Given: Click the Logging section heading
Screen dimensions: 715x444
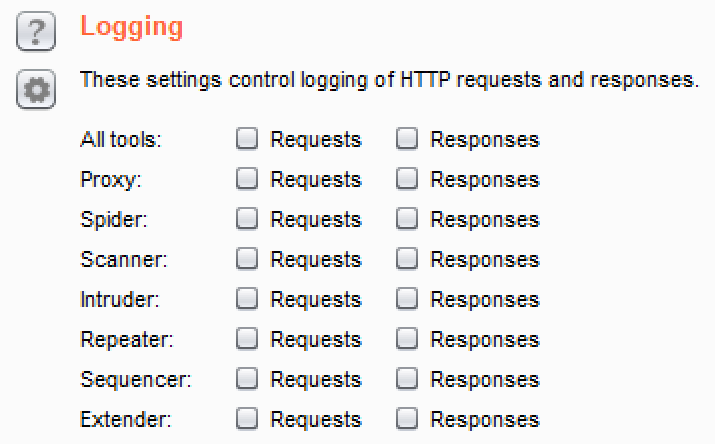Looking at the screenshot, I should 132,27.
